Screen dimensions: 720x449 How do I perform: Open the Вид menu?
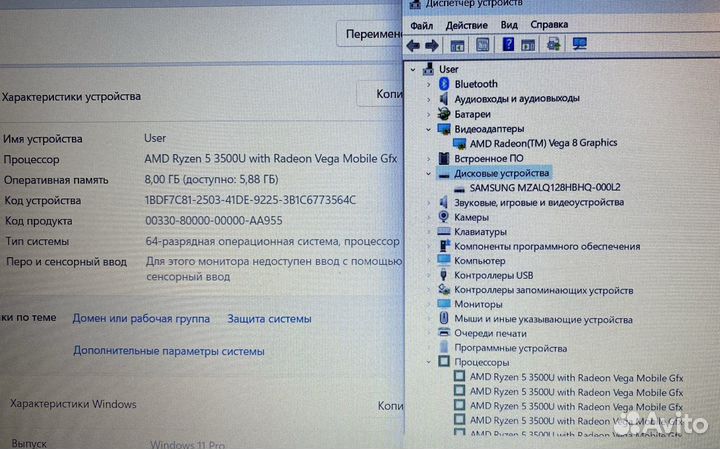(509, 25)
